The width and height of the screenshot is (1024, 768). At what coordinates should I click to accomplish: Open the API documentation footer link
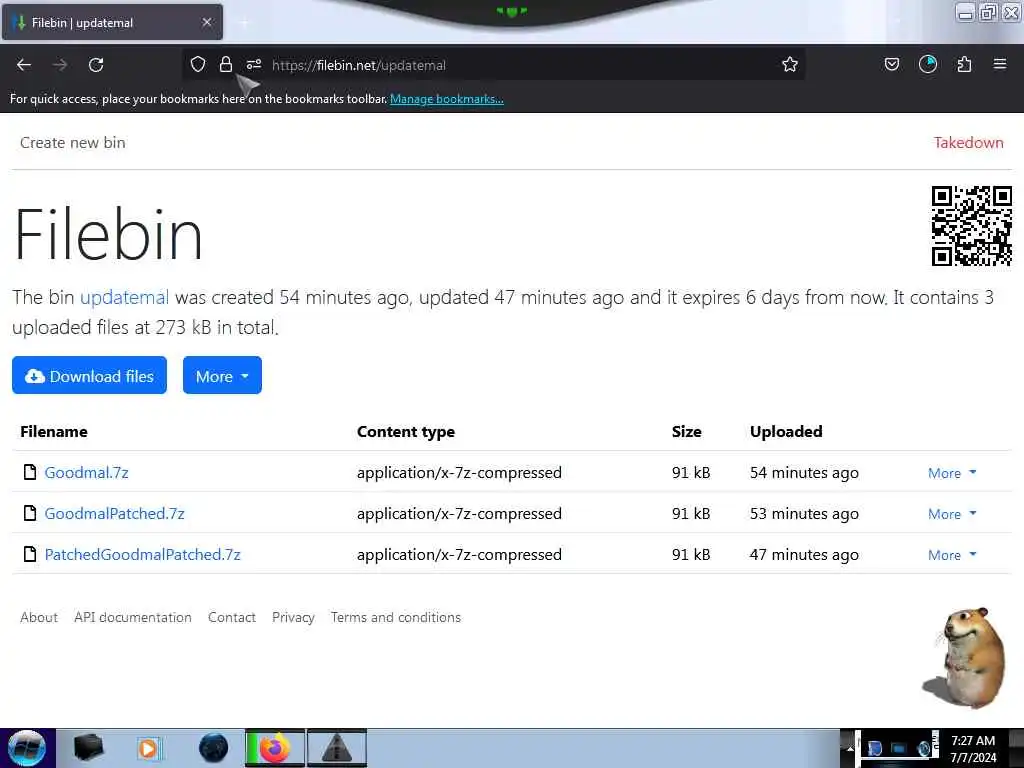pos(133,617)
